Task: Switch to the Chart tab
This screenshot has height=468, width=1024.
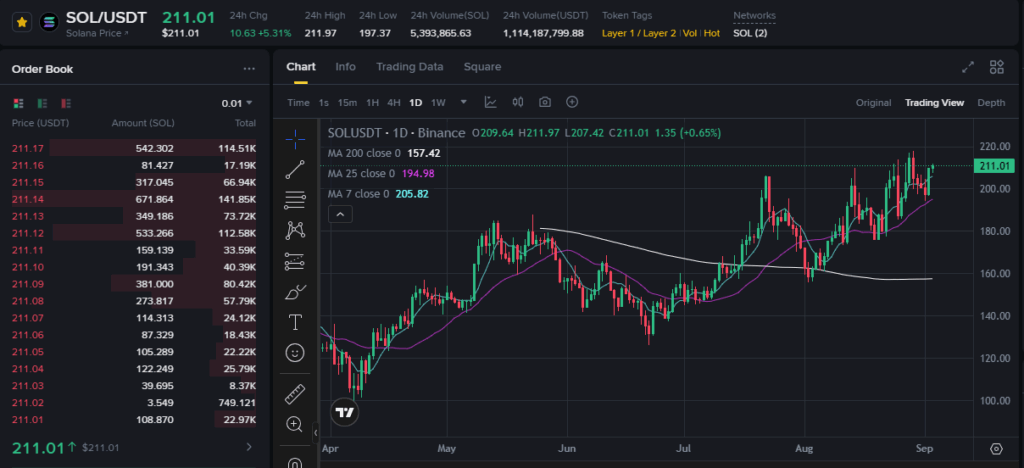Action: click(x=300, y=67)
